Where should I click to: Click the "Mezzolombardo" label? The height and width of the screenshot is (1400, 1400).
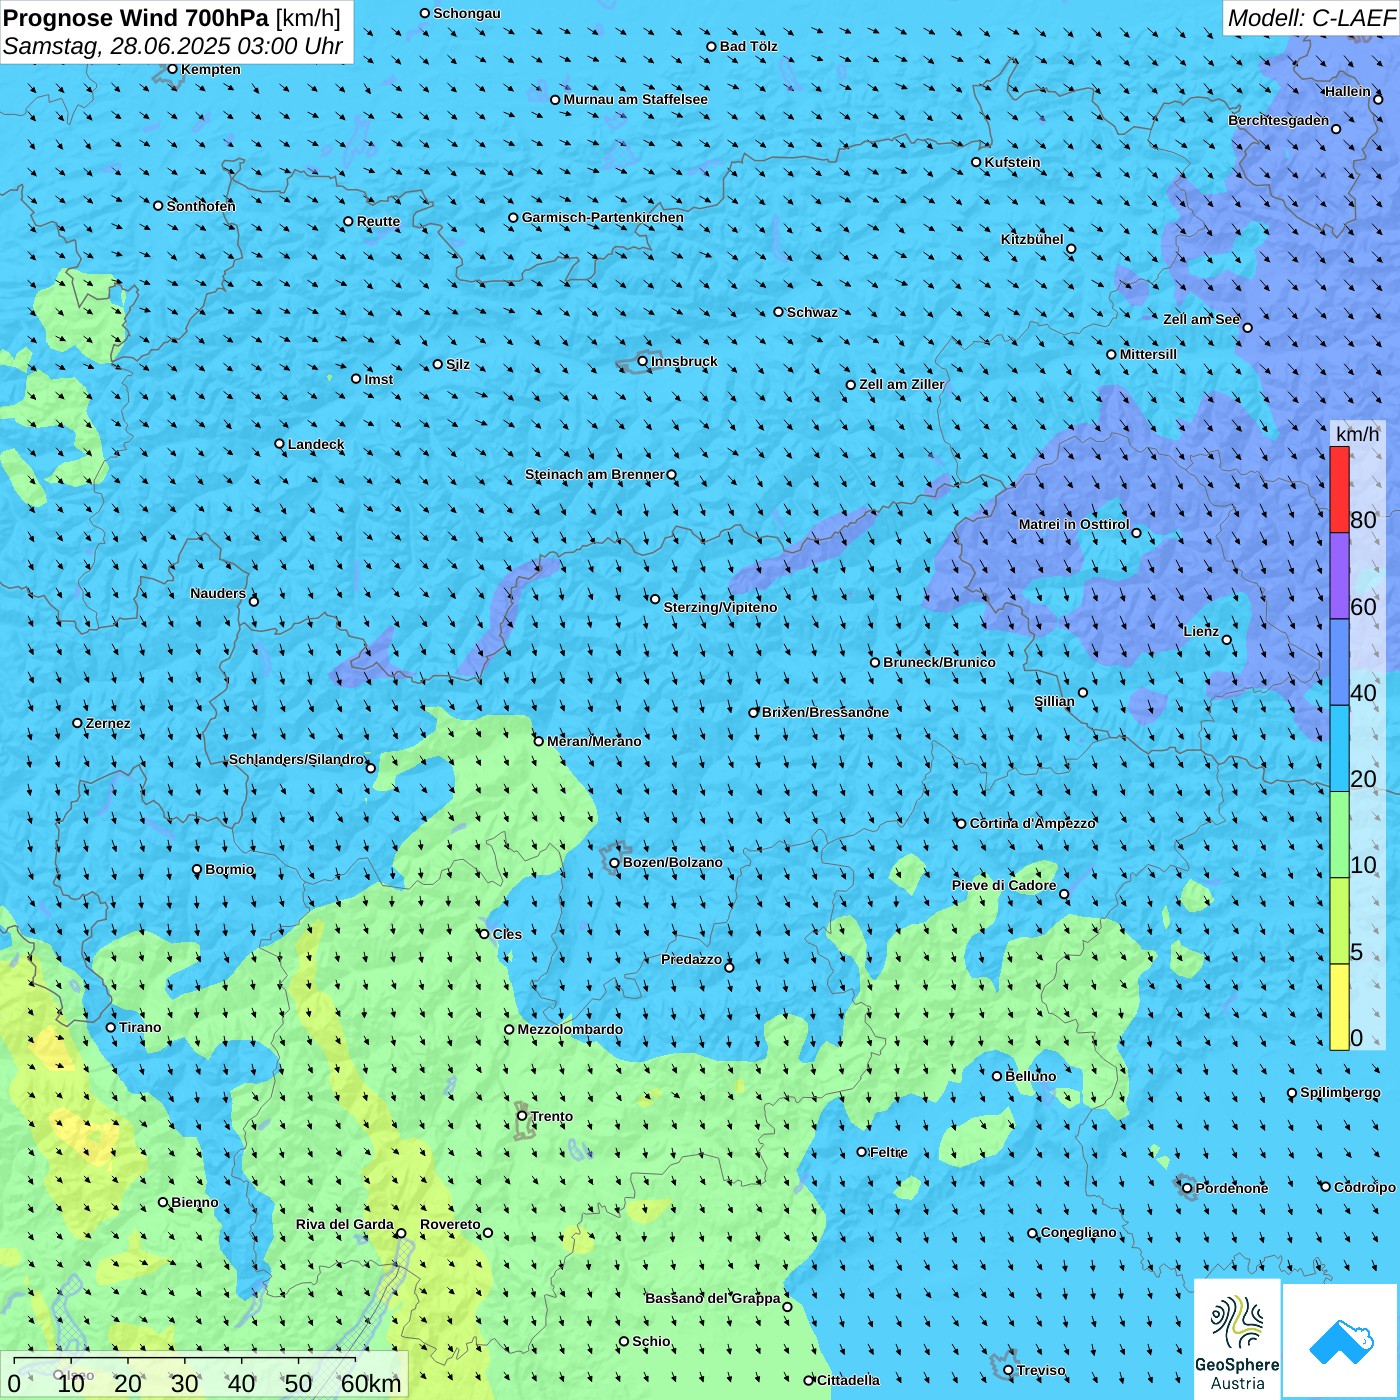point(570,1029)
